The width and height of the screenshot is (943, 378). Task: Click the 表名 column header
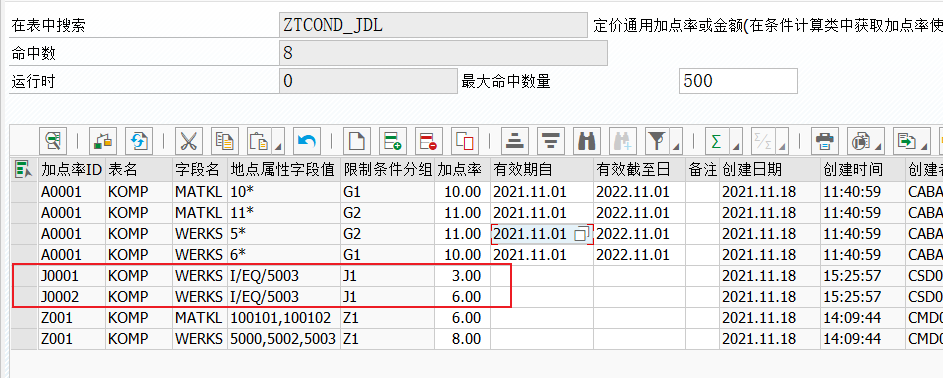140,170
